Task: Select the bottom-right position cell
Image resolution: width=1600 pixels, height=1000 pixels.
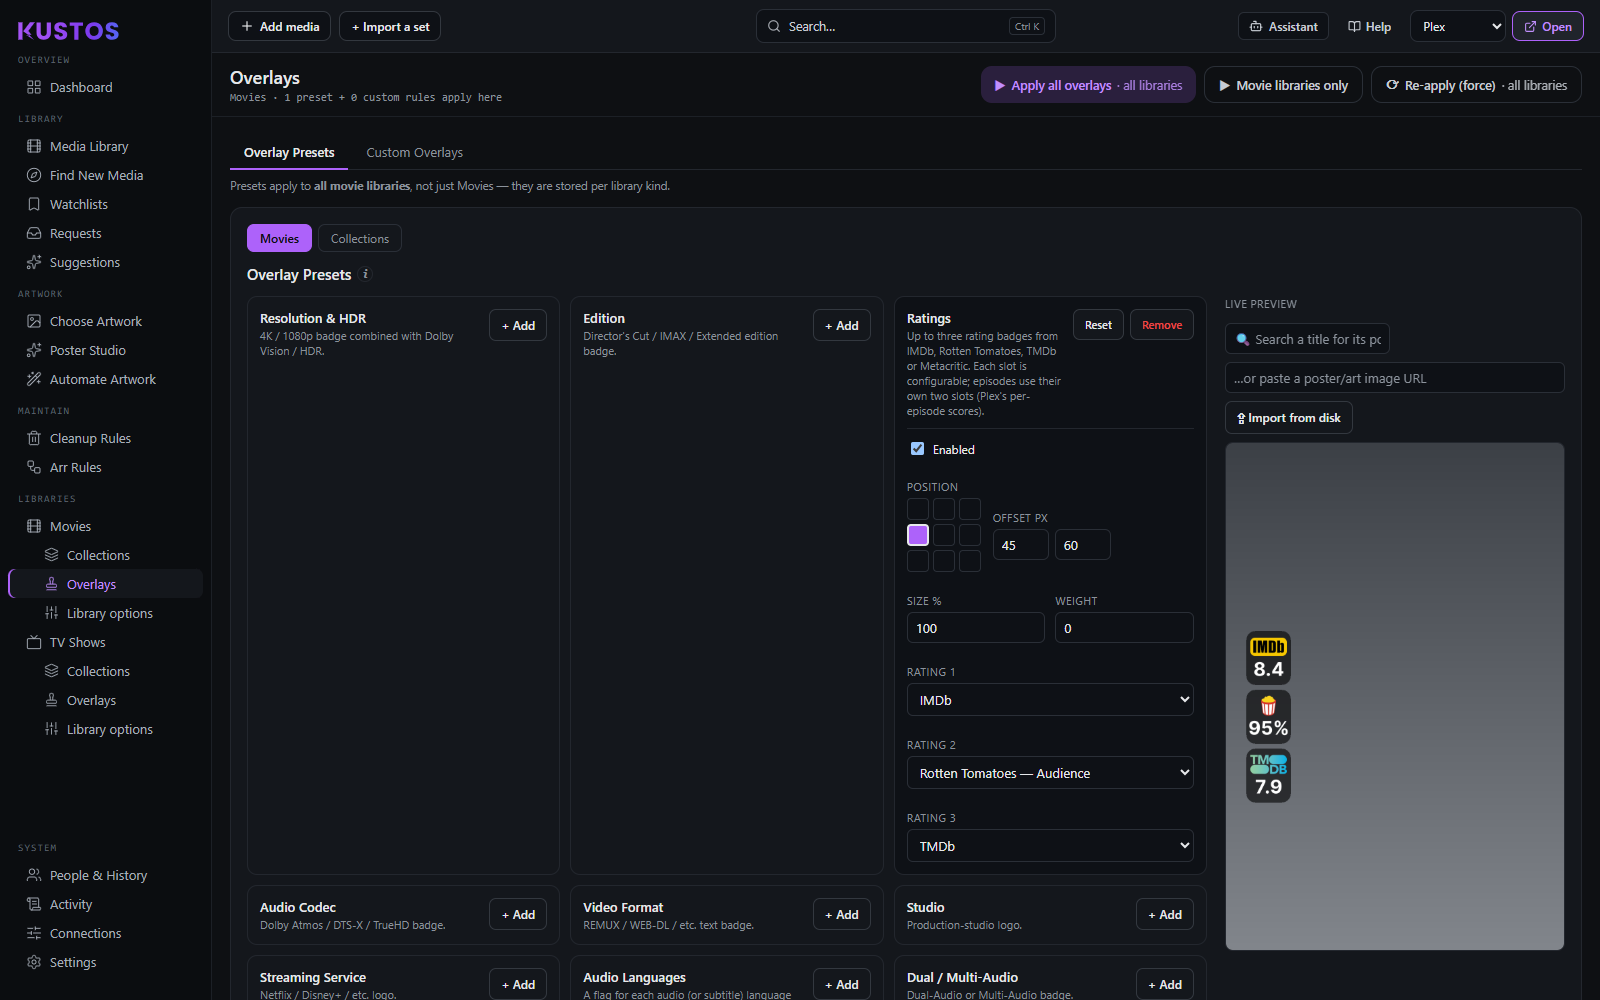Action: click(970, 561)
